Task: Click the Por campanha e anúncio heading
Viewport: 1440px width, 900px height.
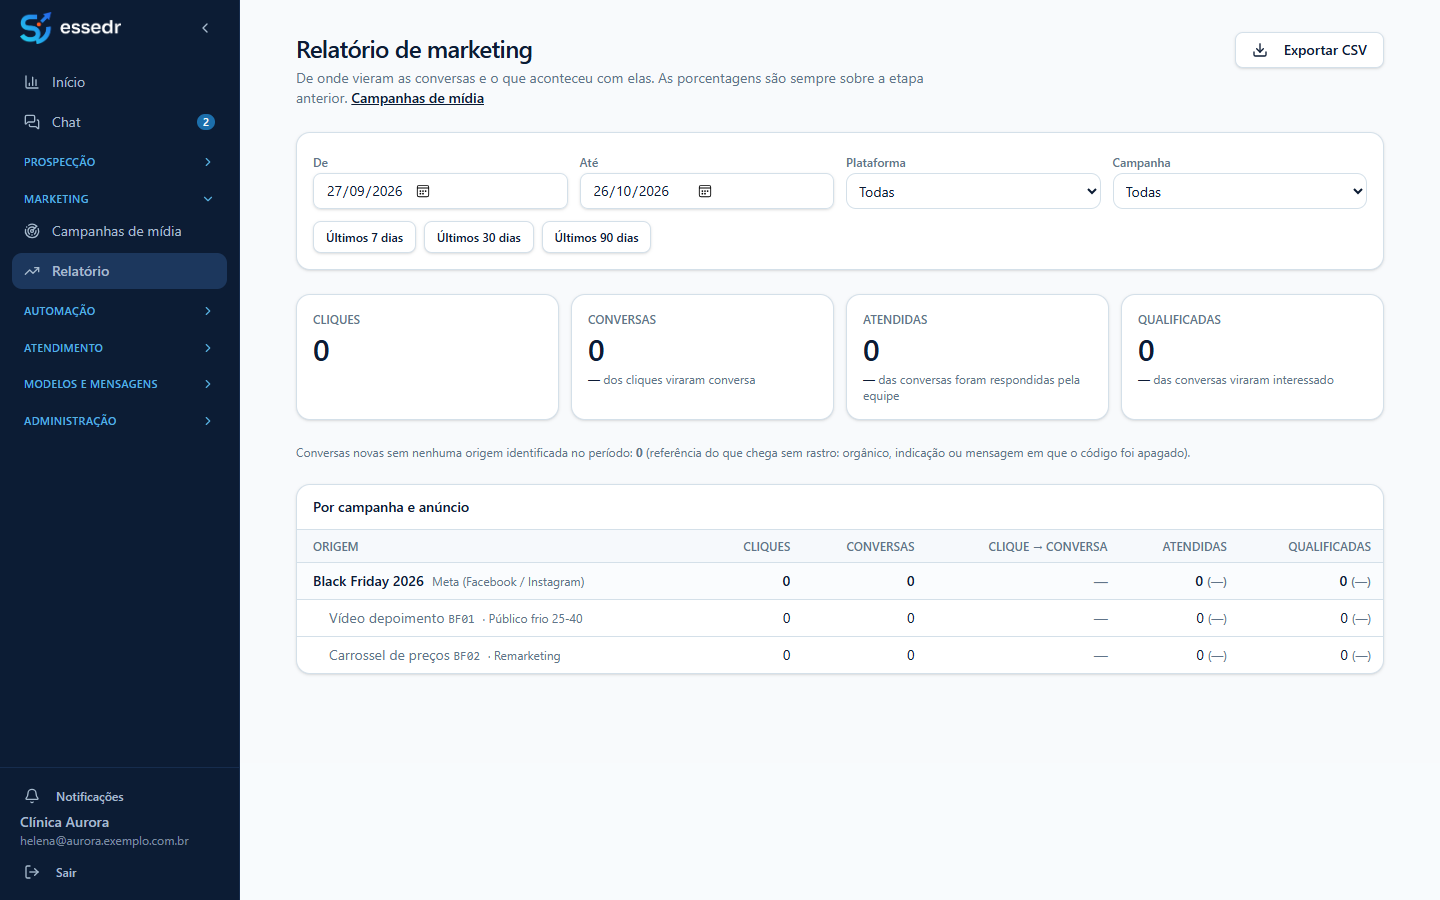Action: [x=391, y=507]
